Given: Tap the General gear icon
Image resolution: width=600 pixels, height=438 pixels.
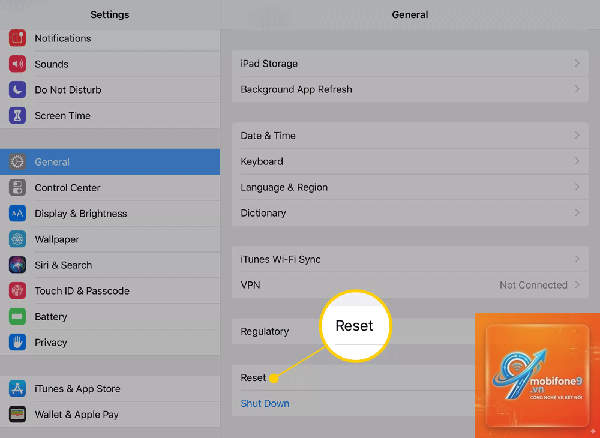Looking at the screenshot, I should (x=17, y=162).
